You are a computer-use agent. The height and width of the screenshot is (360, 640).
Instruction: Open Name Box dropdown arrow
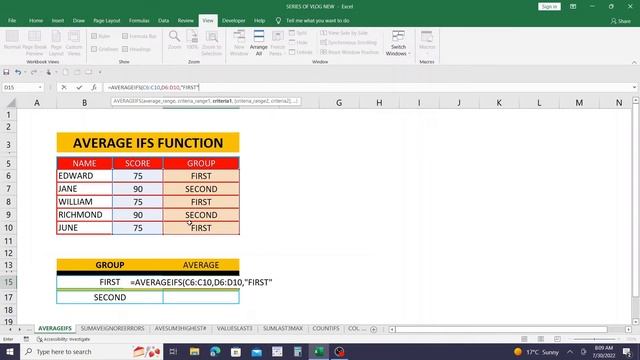tap(40, 87)
